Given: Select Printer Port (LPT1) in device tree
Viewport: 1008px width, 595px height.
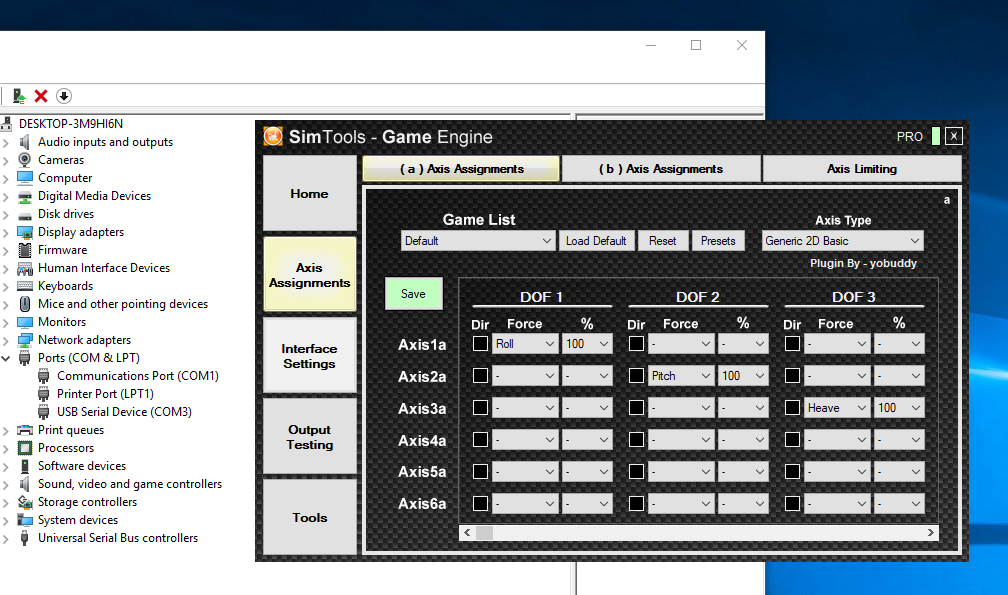Looking at the screenshot, I should pos(105,394).
